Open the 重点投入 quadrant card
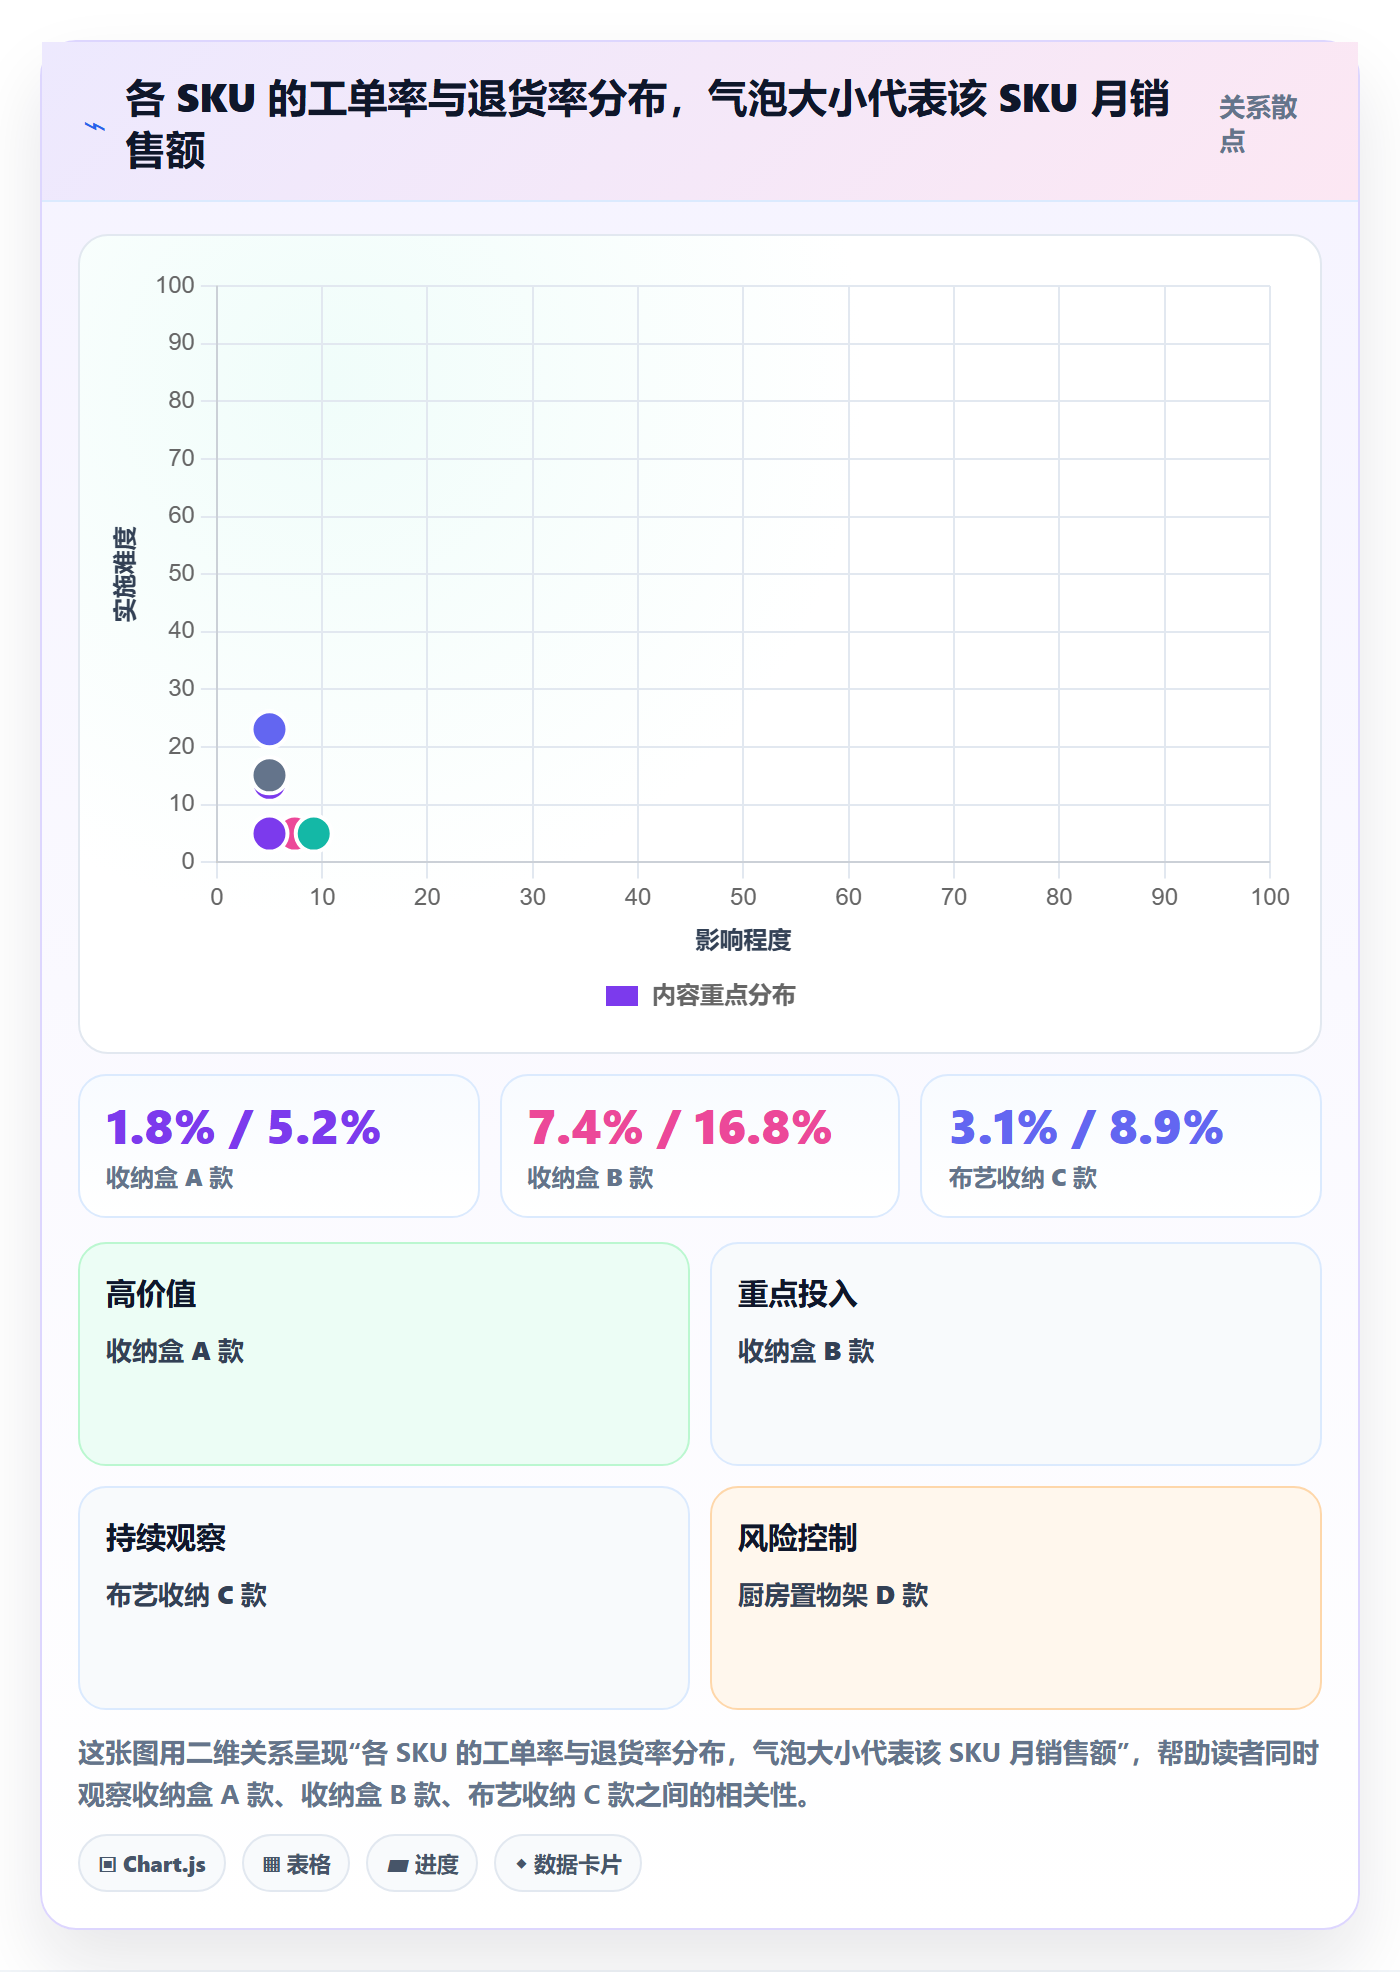Image resolution: width=1400 pixels, height=1972 pixels. point(1015,1354)
